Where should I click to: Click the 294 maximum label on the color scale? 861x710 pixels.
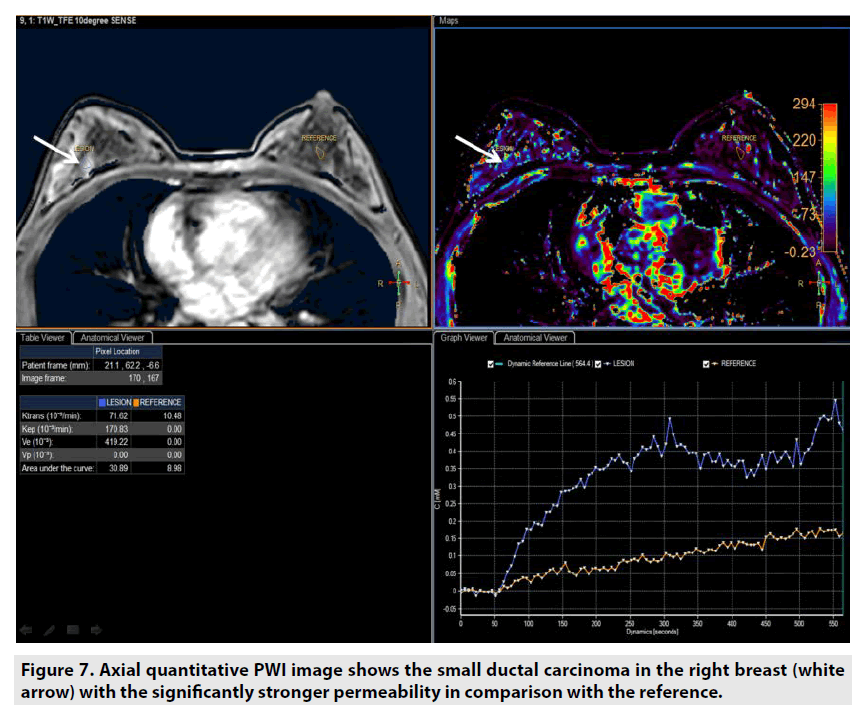point(804,103)
